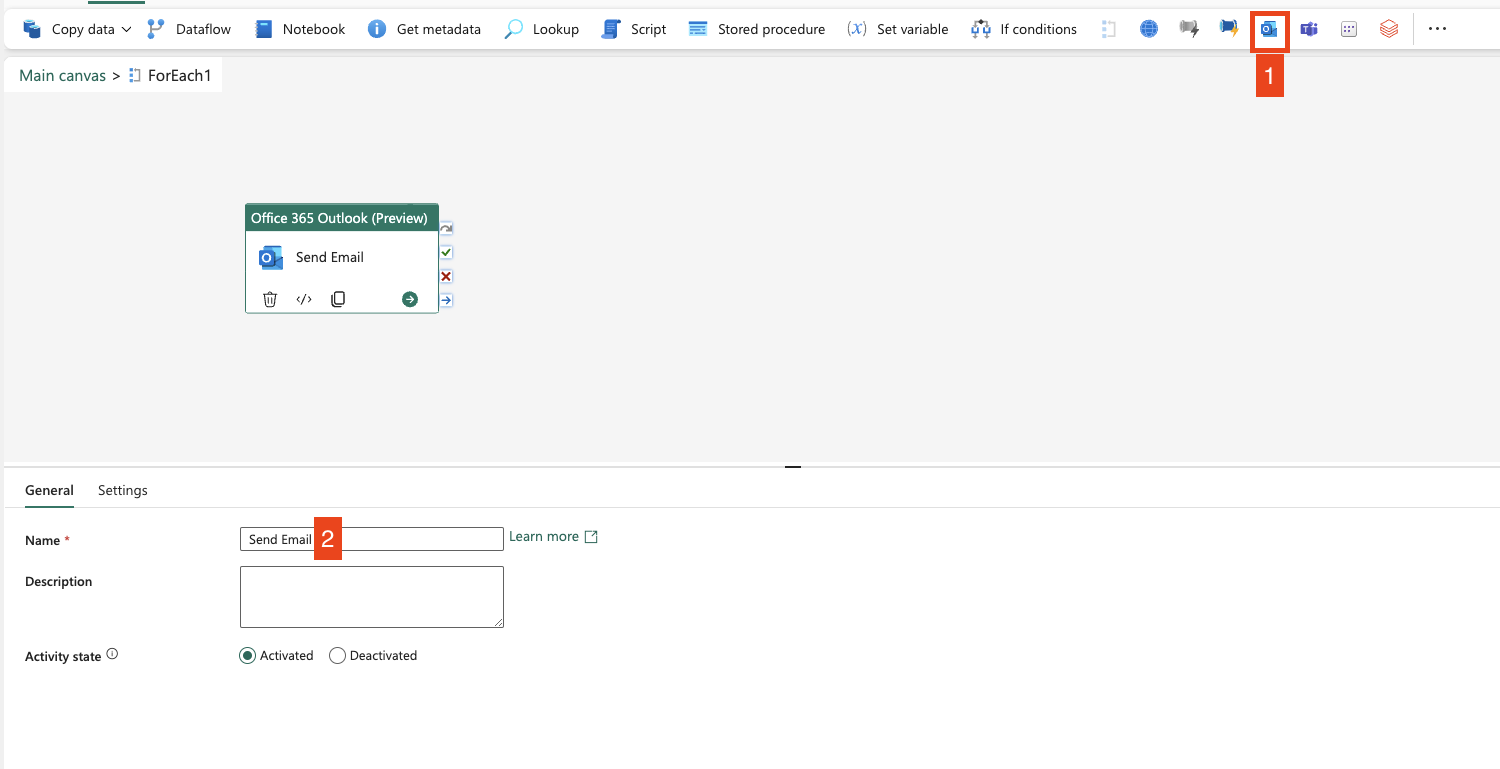Screen dimensions: 1500x769
Task: Click the red X On fail connector
Action: pyautogui.click(x=446, y=276)
